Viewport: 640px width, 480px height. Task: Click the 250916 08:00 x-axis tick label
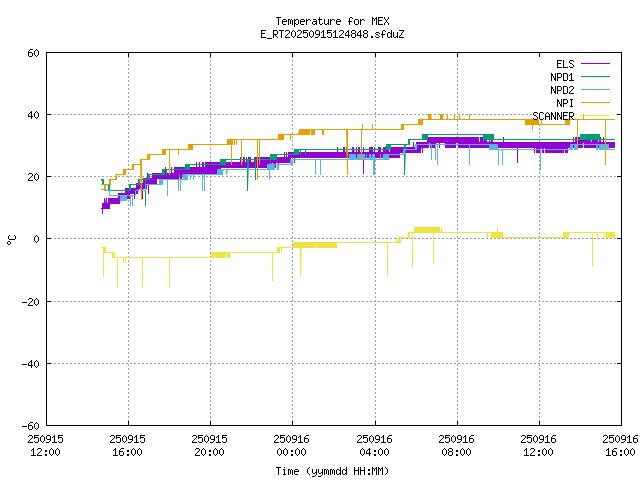pos(456,445)
